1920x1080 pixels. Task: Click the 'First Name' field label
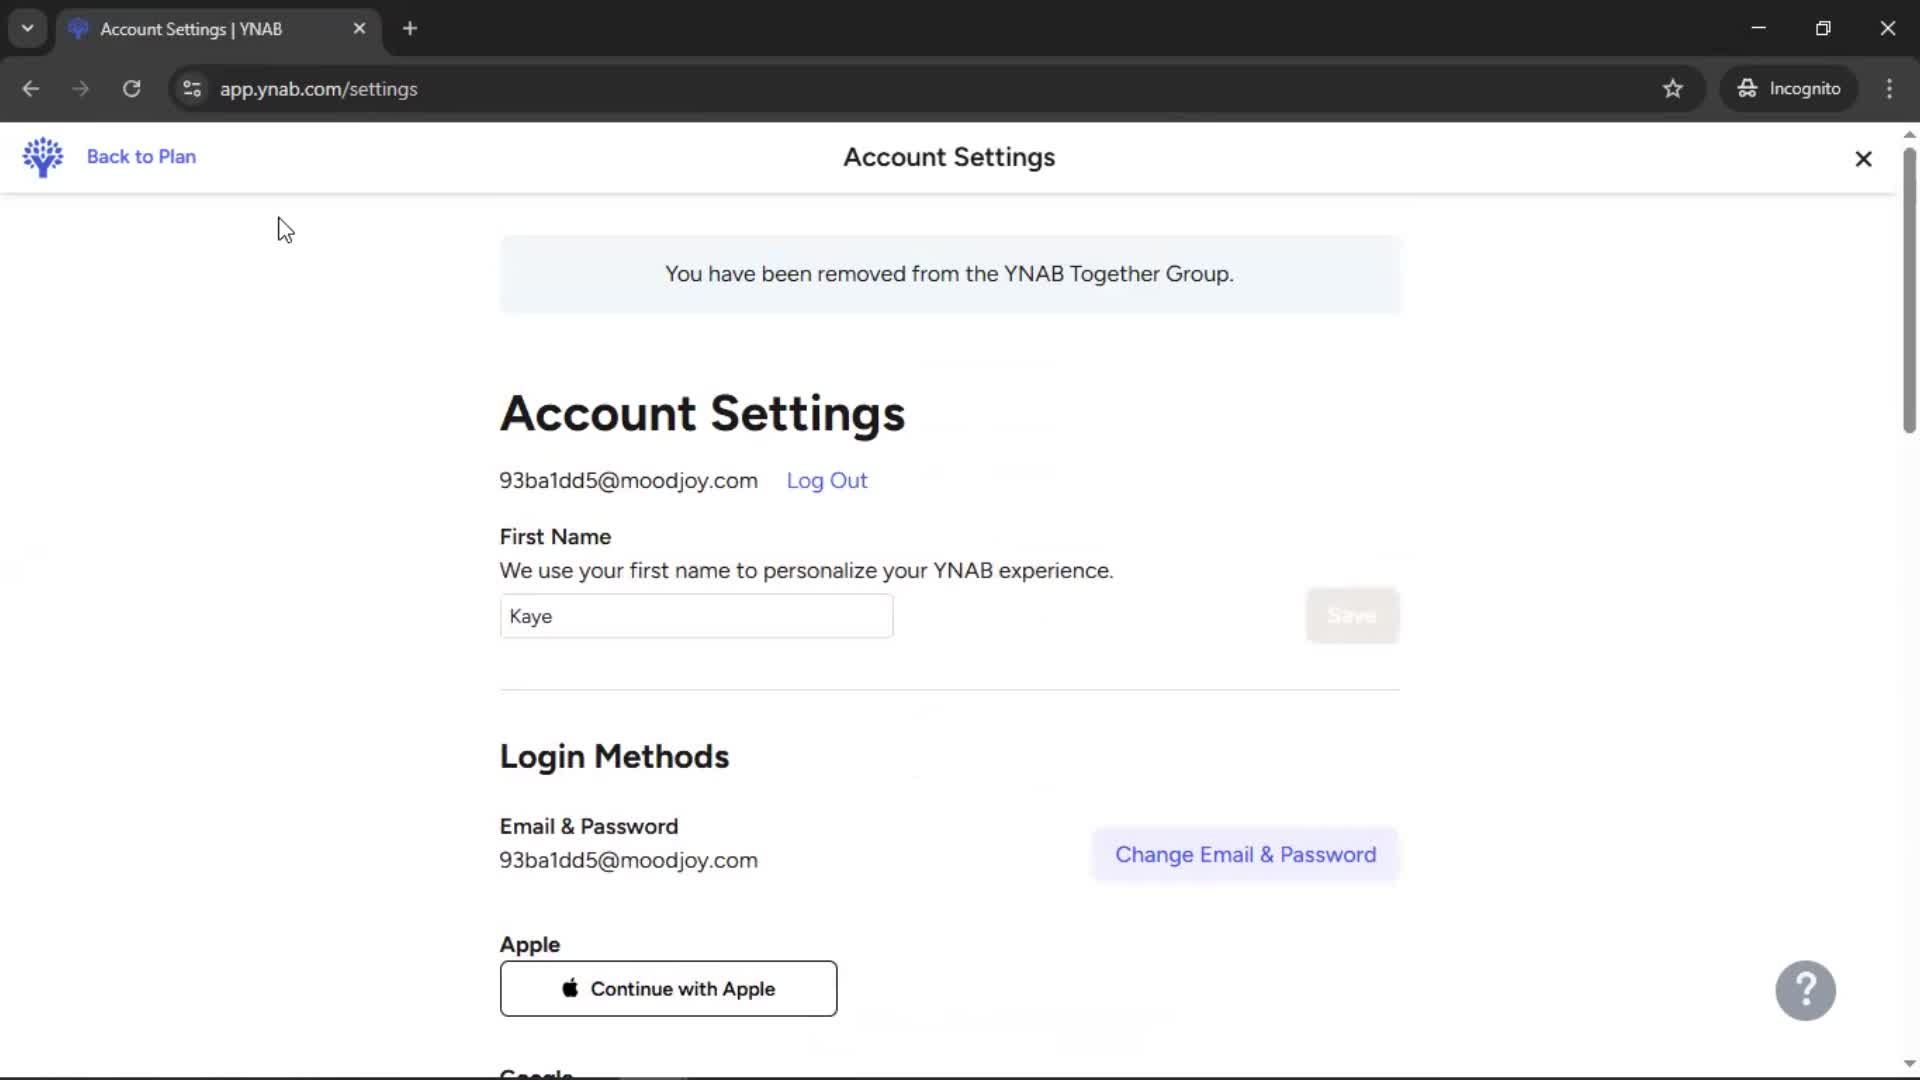tap(555, 537)
